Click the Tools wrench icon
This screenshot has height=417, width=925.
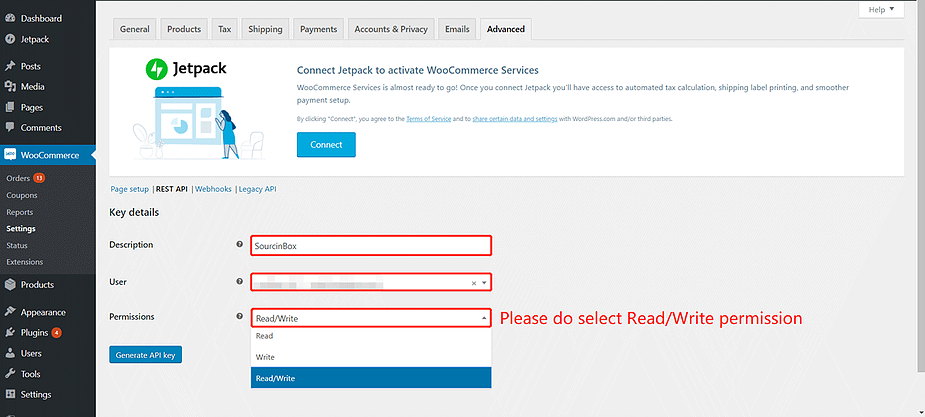(x=9, y=374)
